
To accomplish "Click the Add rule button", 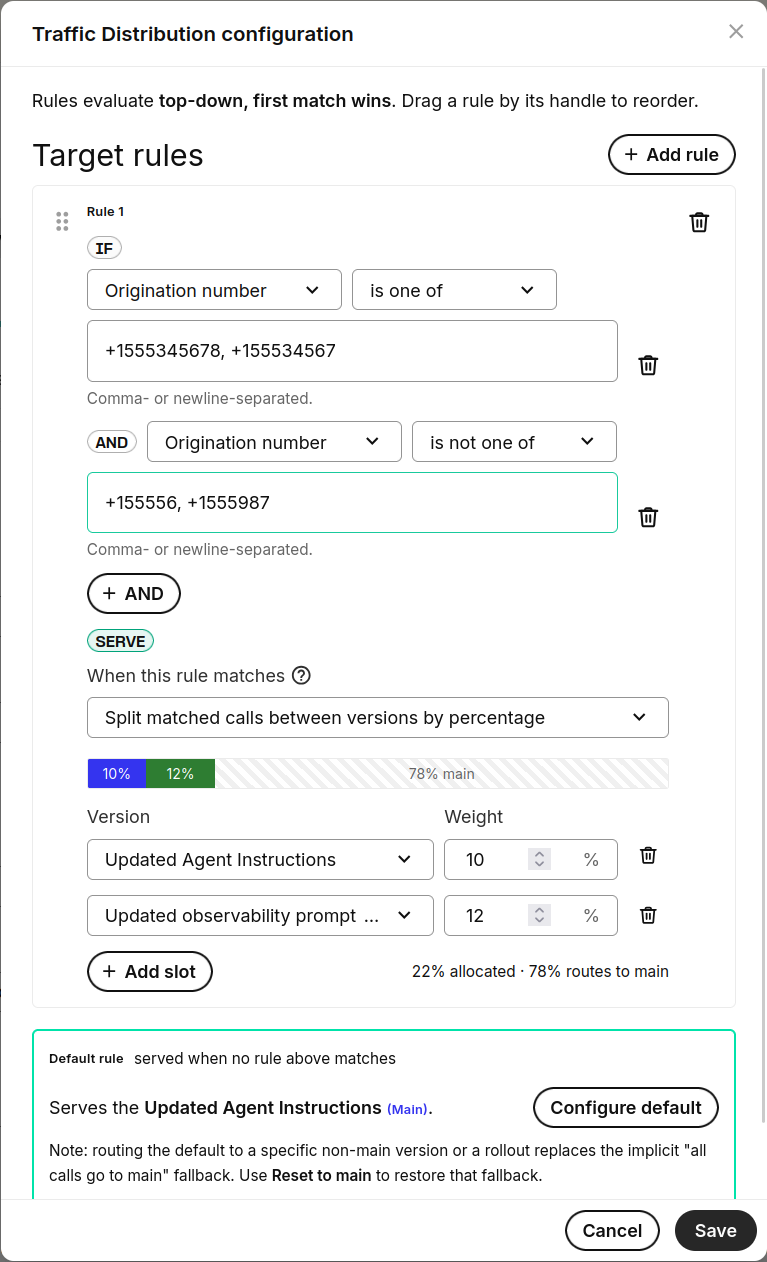I will click(672, 155).
